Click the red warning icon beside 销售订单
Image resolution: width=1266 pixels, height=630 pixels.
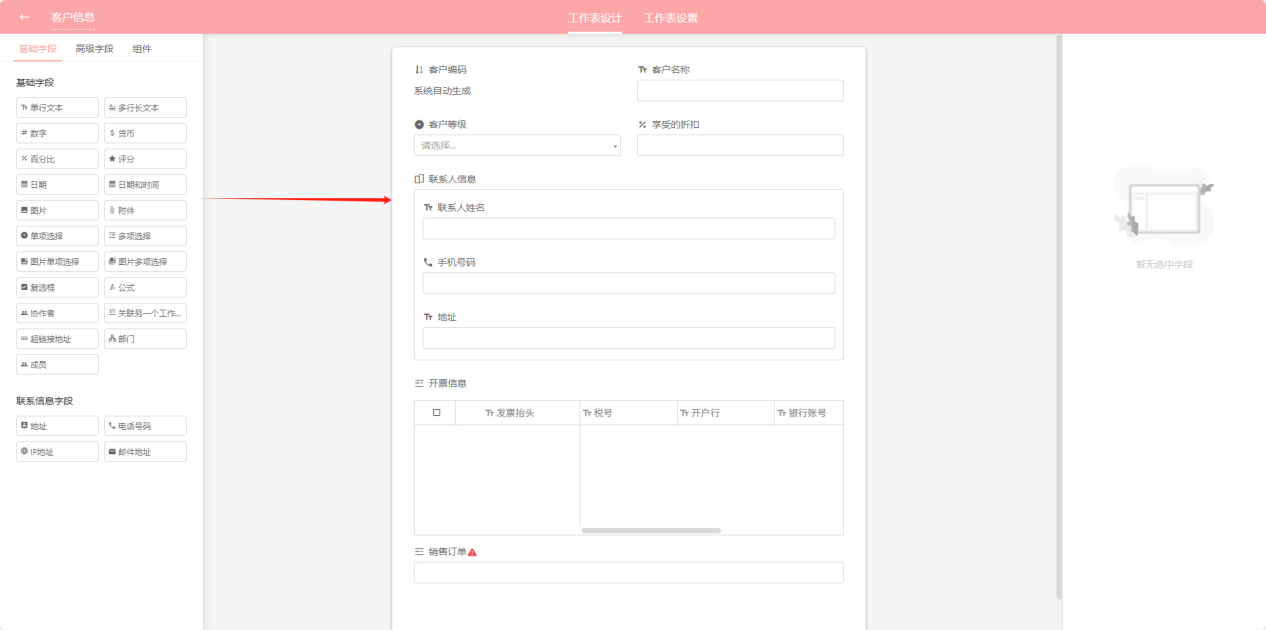(x=472, y=552)
